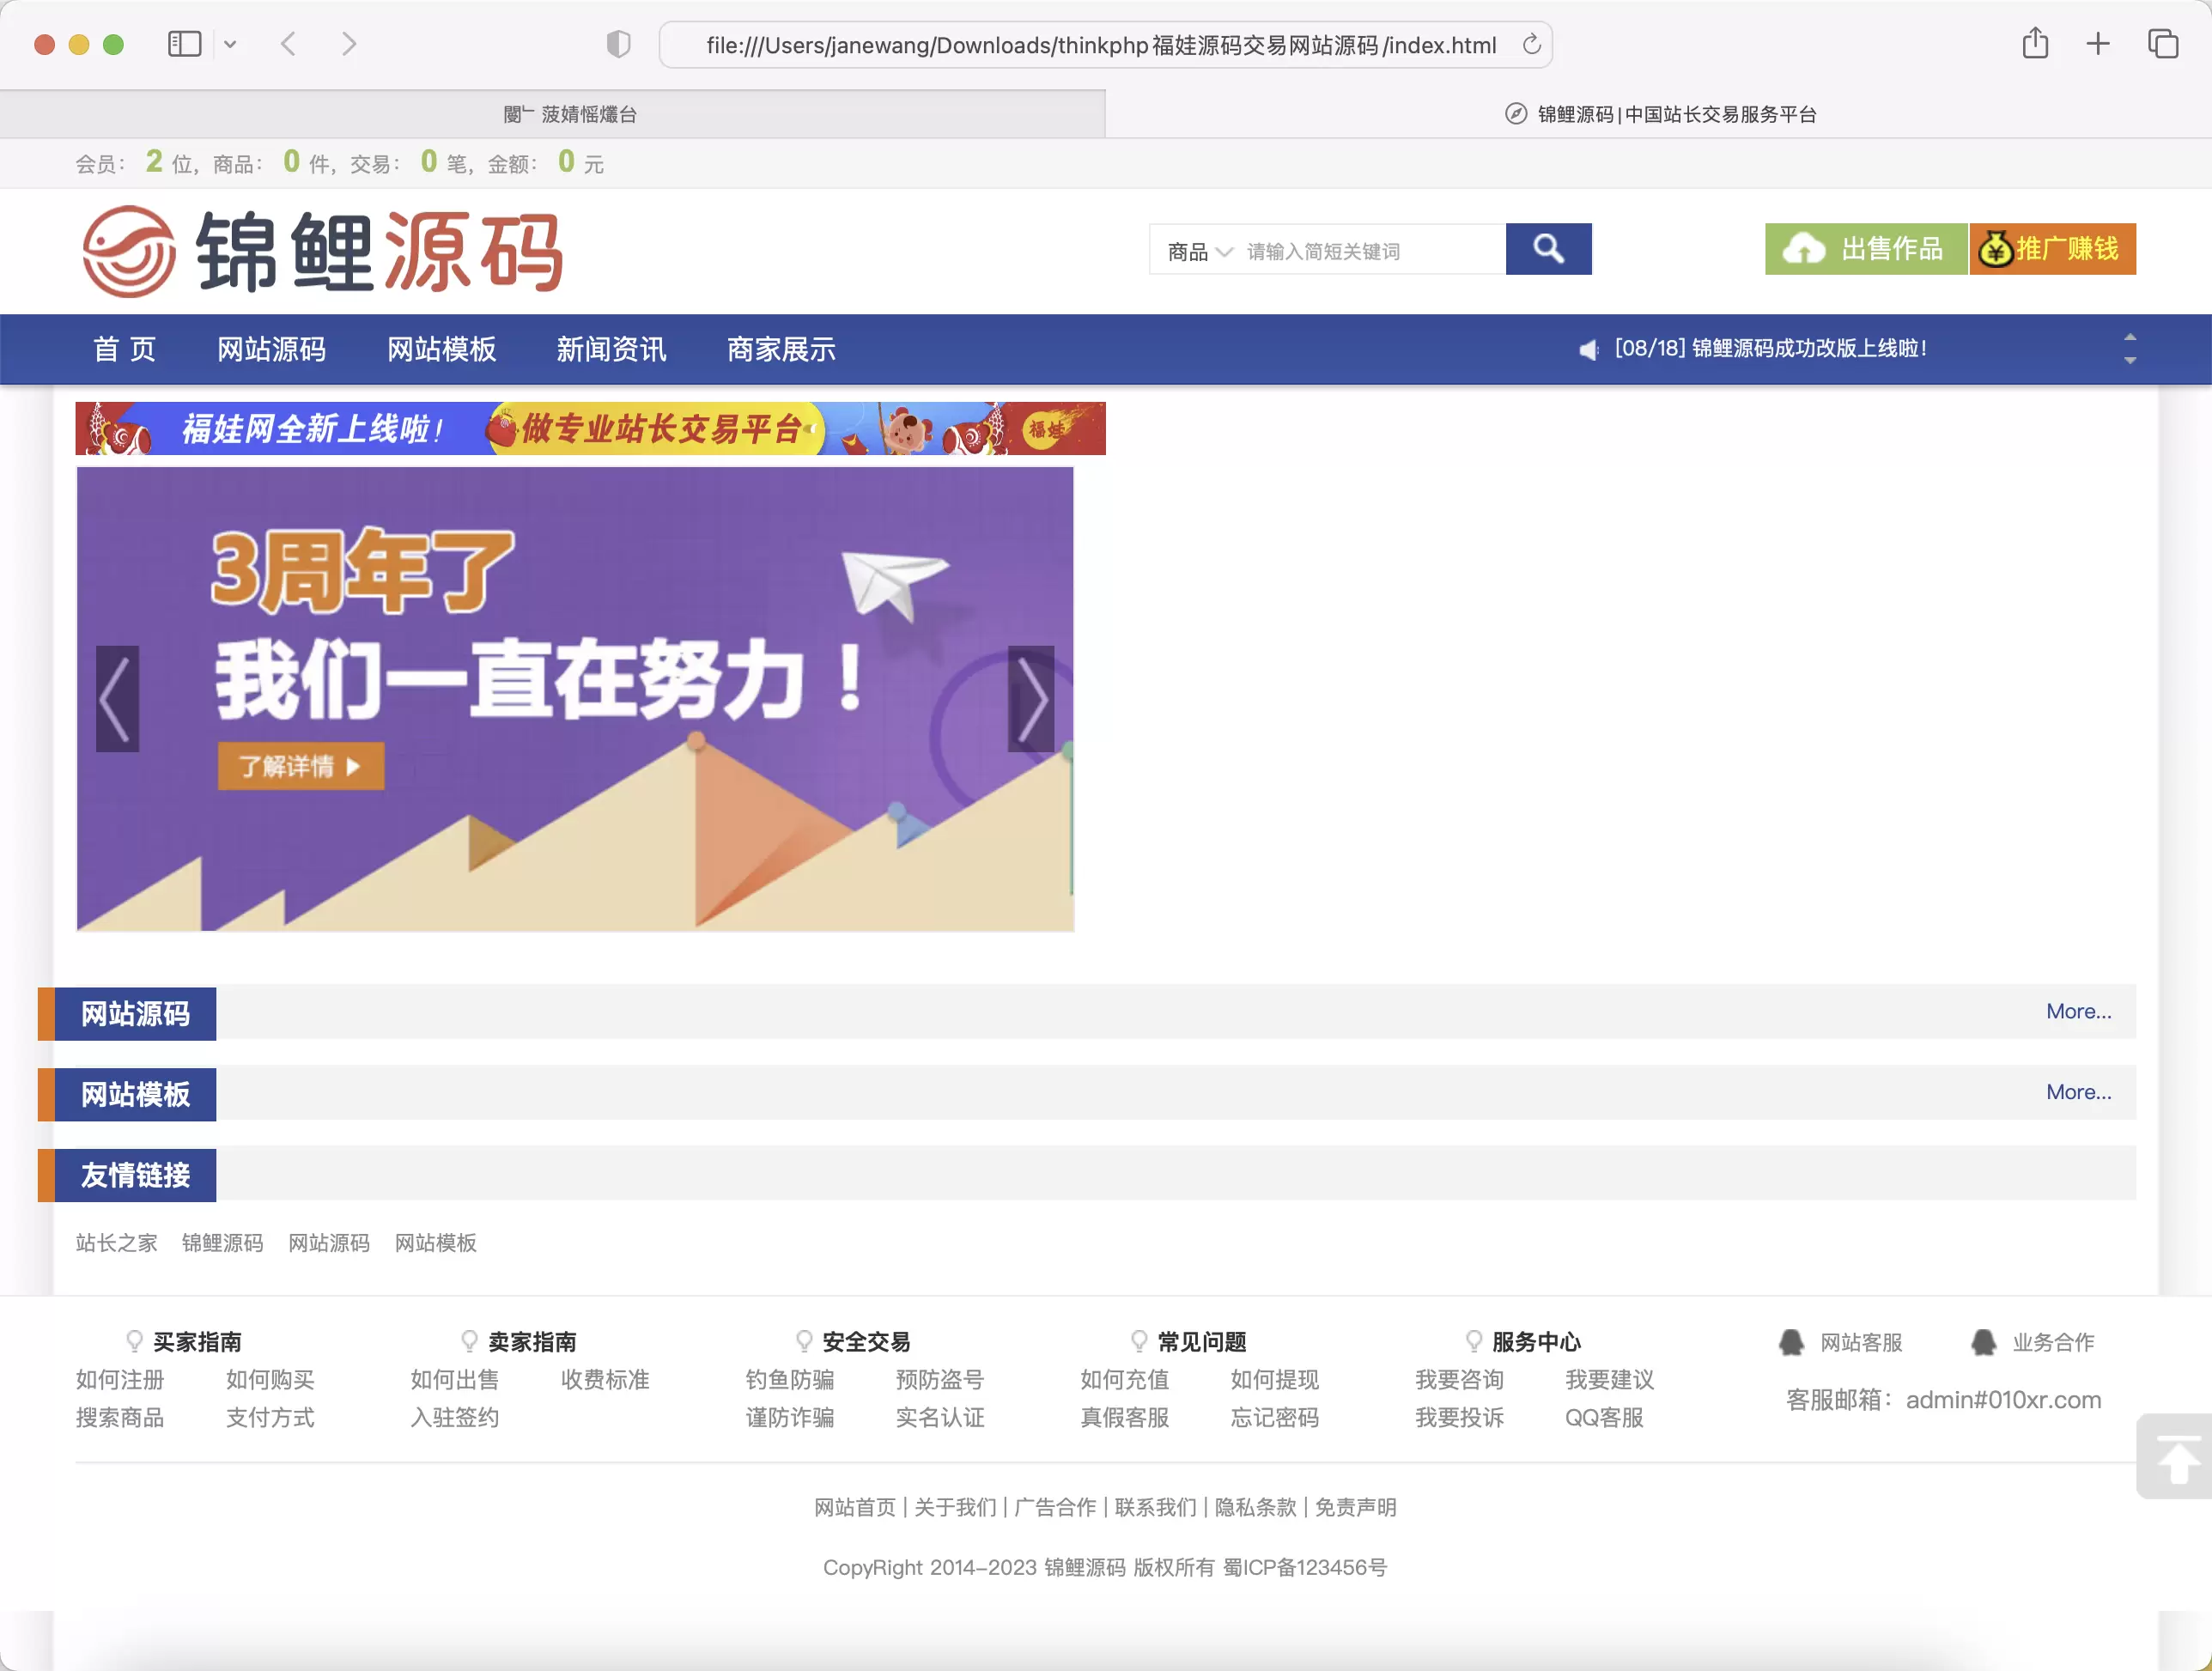The height and width of the screenshot is (1671, 2212).
Task: Open the 实名认证 safety link
Action: pyautogui.click(x=940, y=1418)
